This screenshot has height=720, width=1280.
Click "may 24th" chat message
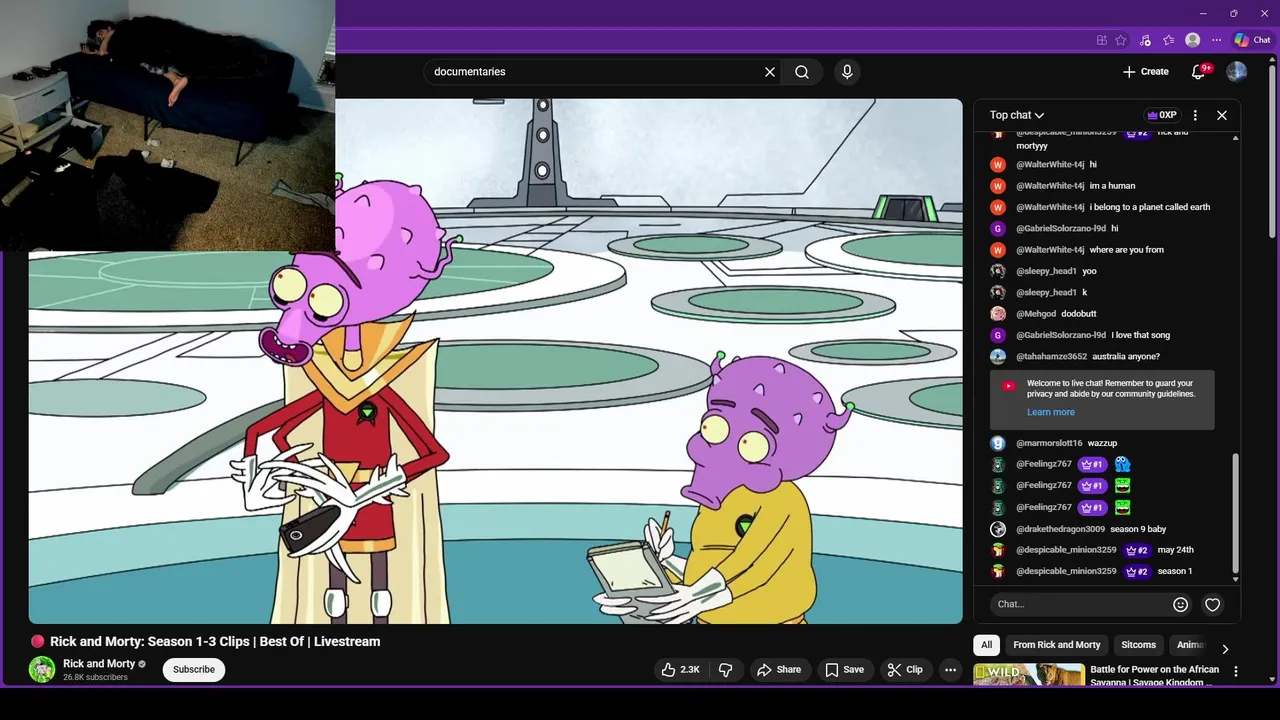click(1176, 550)
